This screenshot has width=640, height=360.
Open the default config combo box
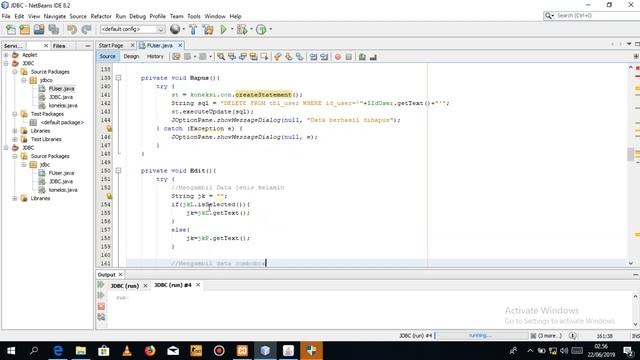tap(132, 29)
